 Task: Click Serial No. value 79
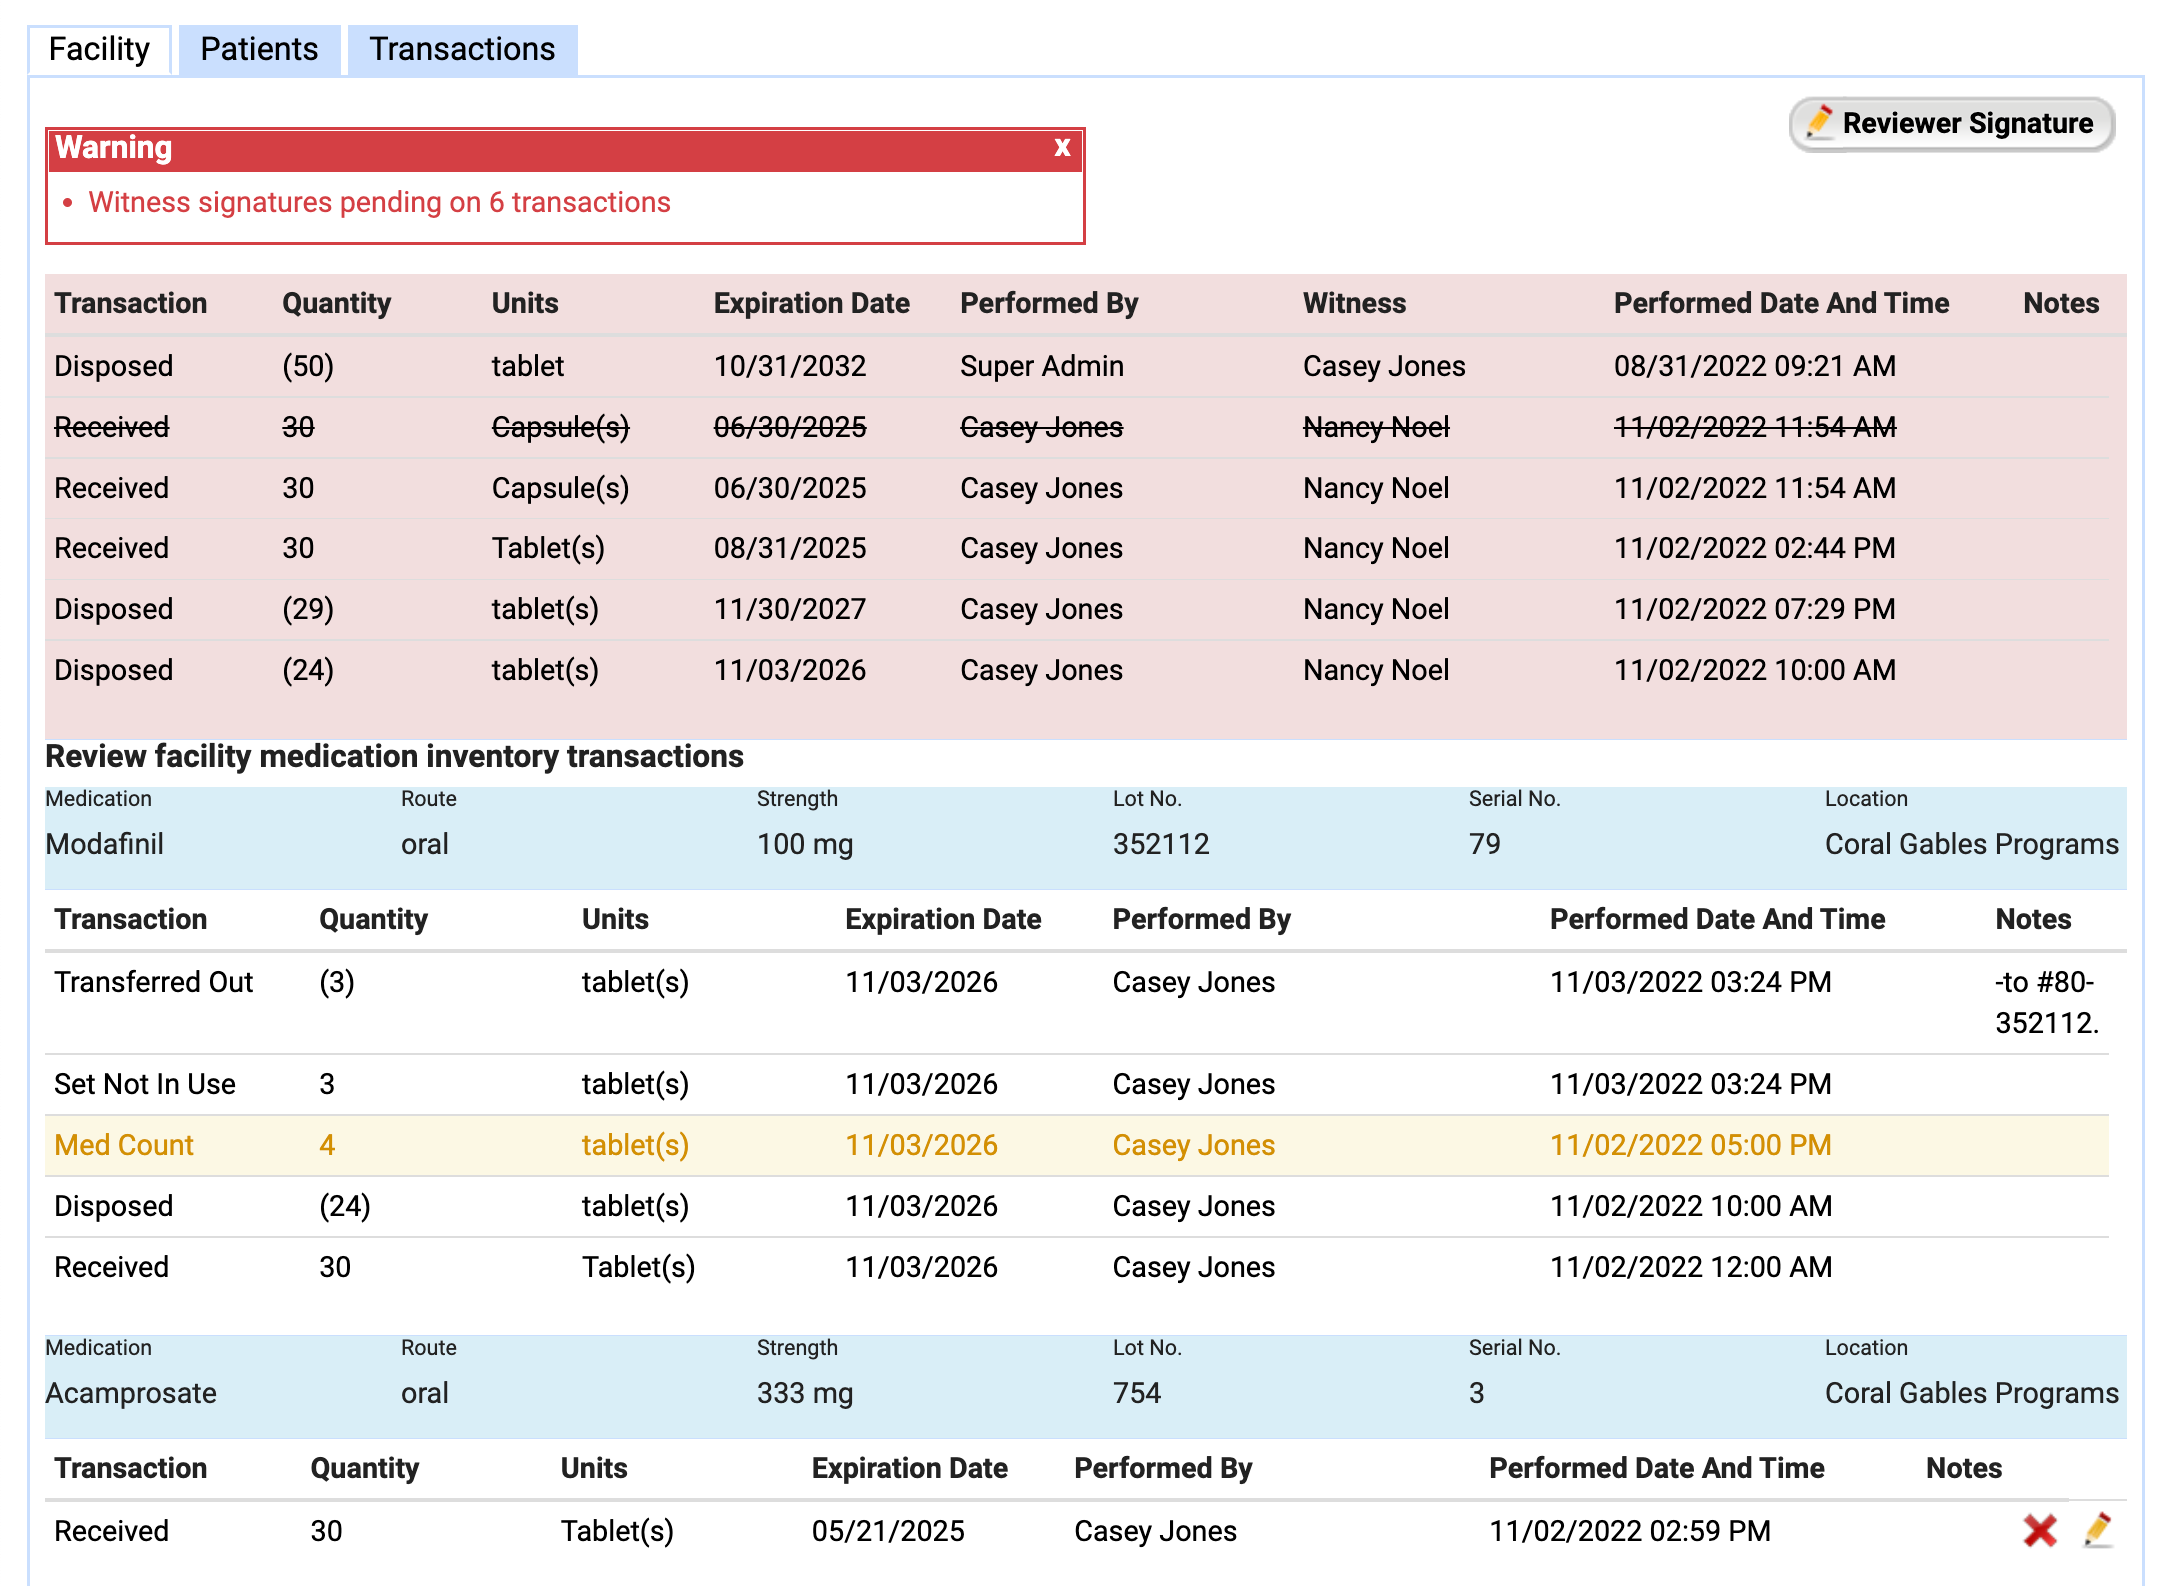1484,844
